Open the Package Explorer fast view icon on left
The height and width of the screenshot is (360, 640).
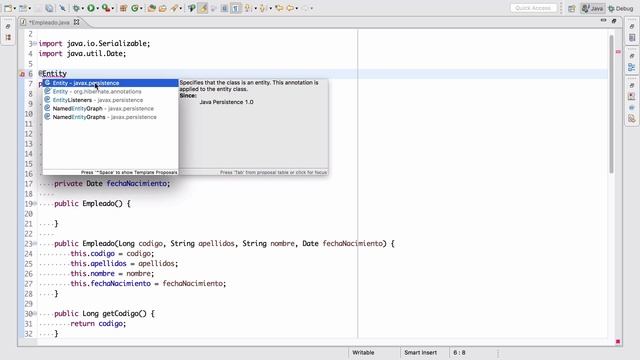(8, 37)
